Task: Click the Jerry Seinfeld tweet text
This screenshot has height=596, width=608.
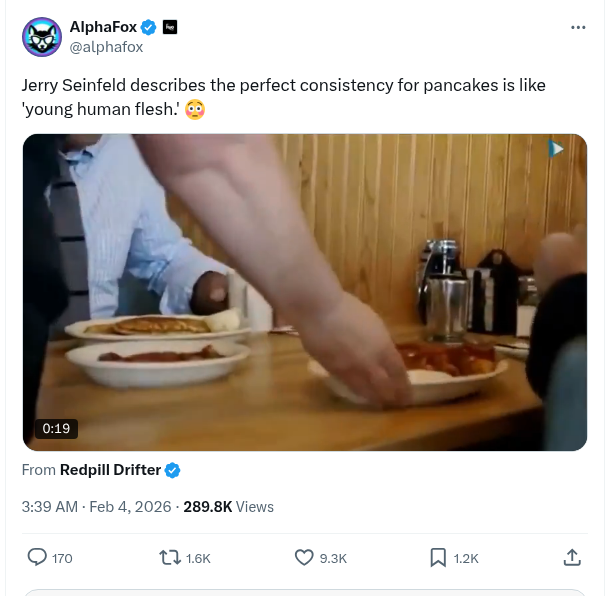Action: tap(283, 86)
